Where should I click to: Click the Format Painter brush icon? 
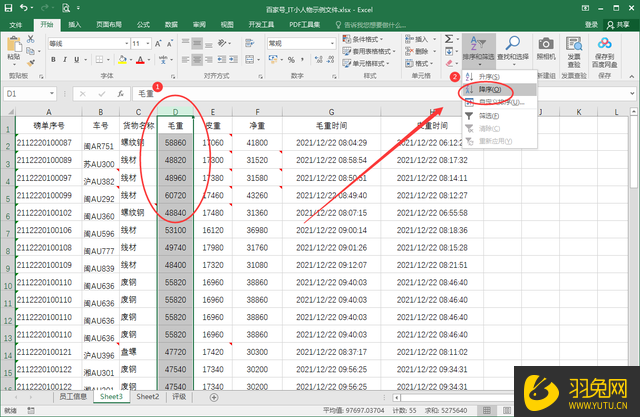(31, 62)
